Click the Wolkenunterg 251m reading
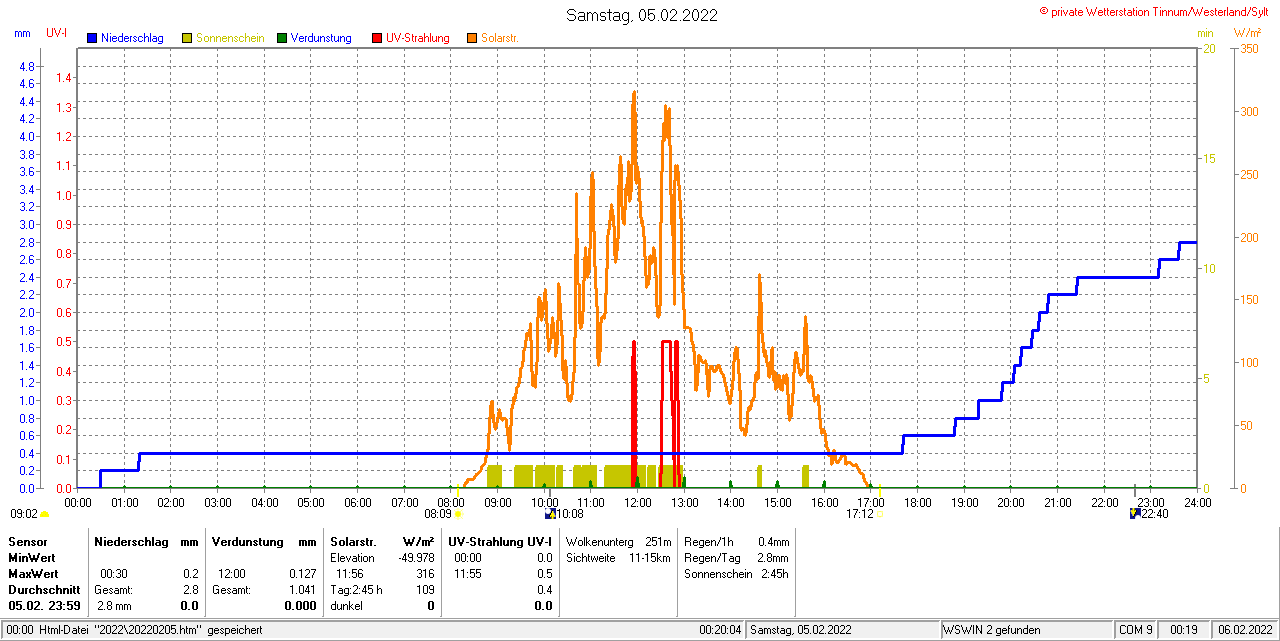This screenshot has height=641, width=1280. [x=619, y=541]
